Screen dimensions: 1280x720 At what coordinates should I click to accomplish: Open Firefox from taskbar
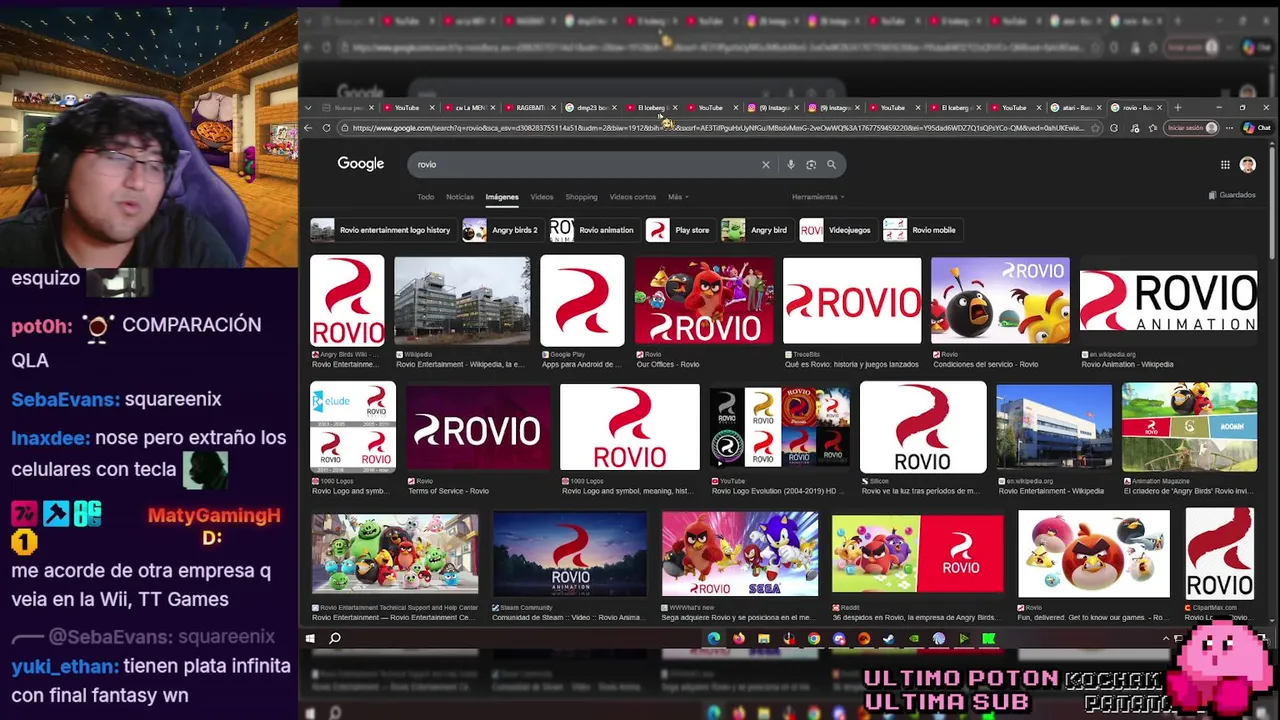739,638
